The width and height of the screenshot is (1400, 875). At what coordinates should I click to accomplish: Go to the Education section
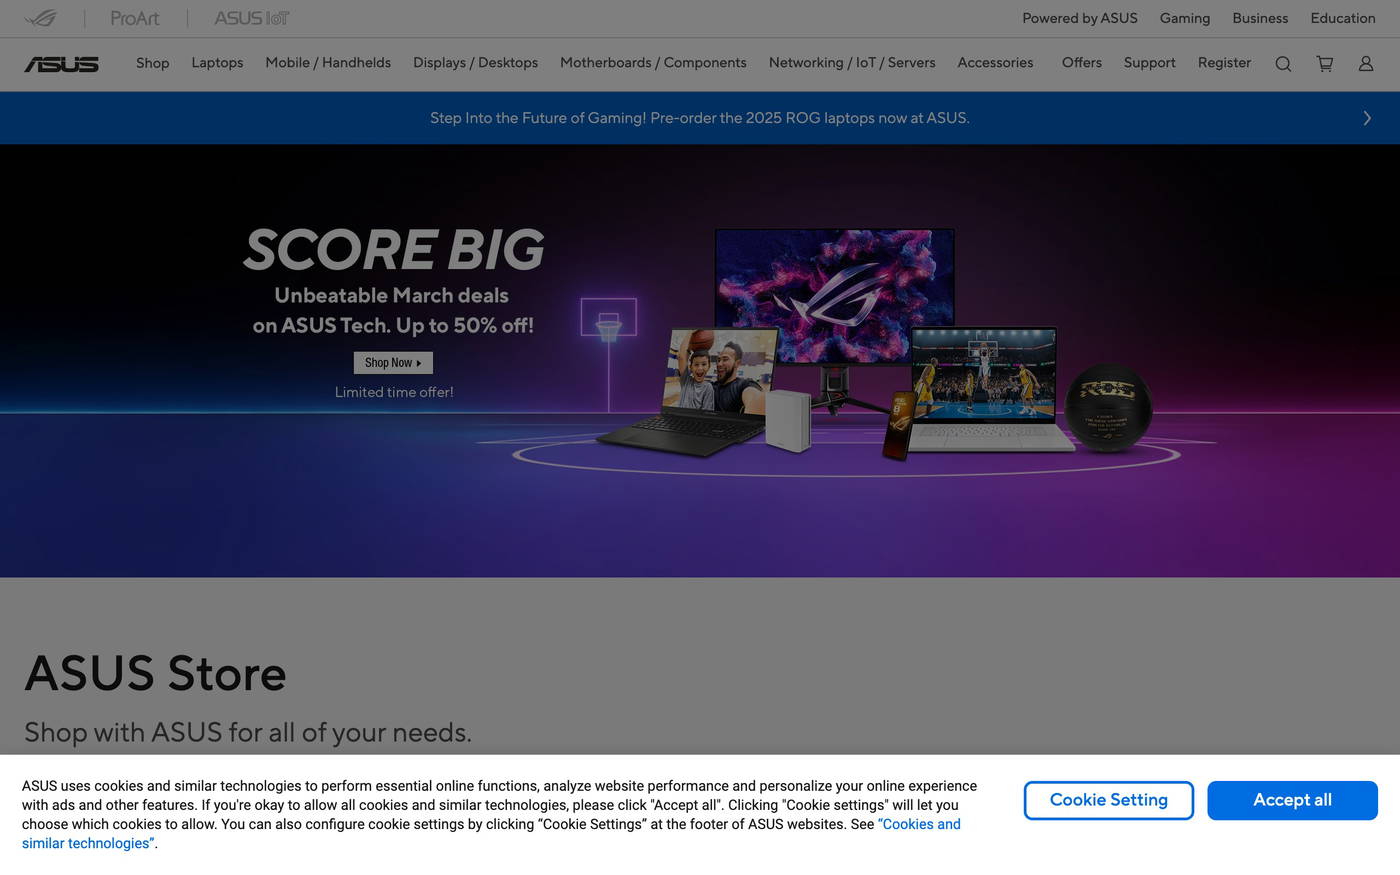pyautogui.click(x=1342, y=18)
